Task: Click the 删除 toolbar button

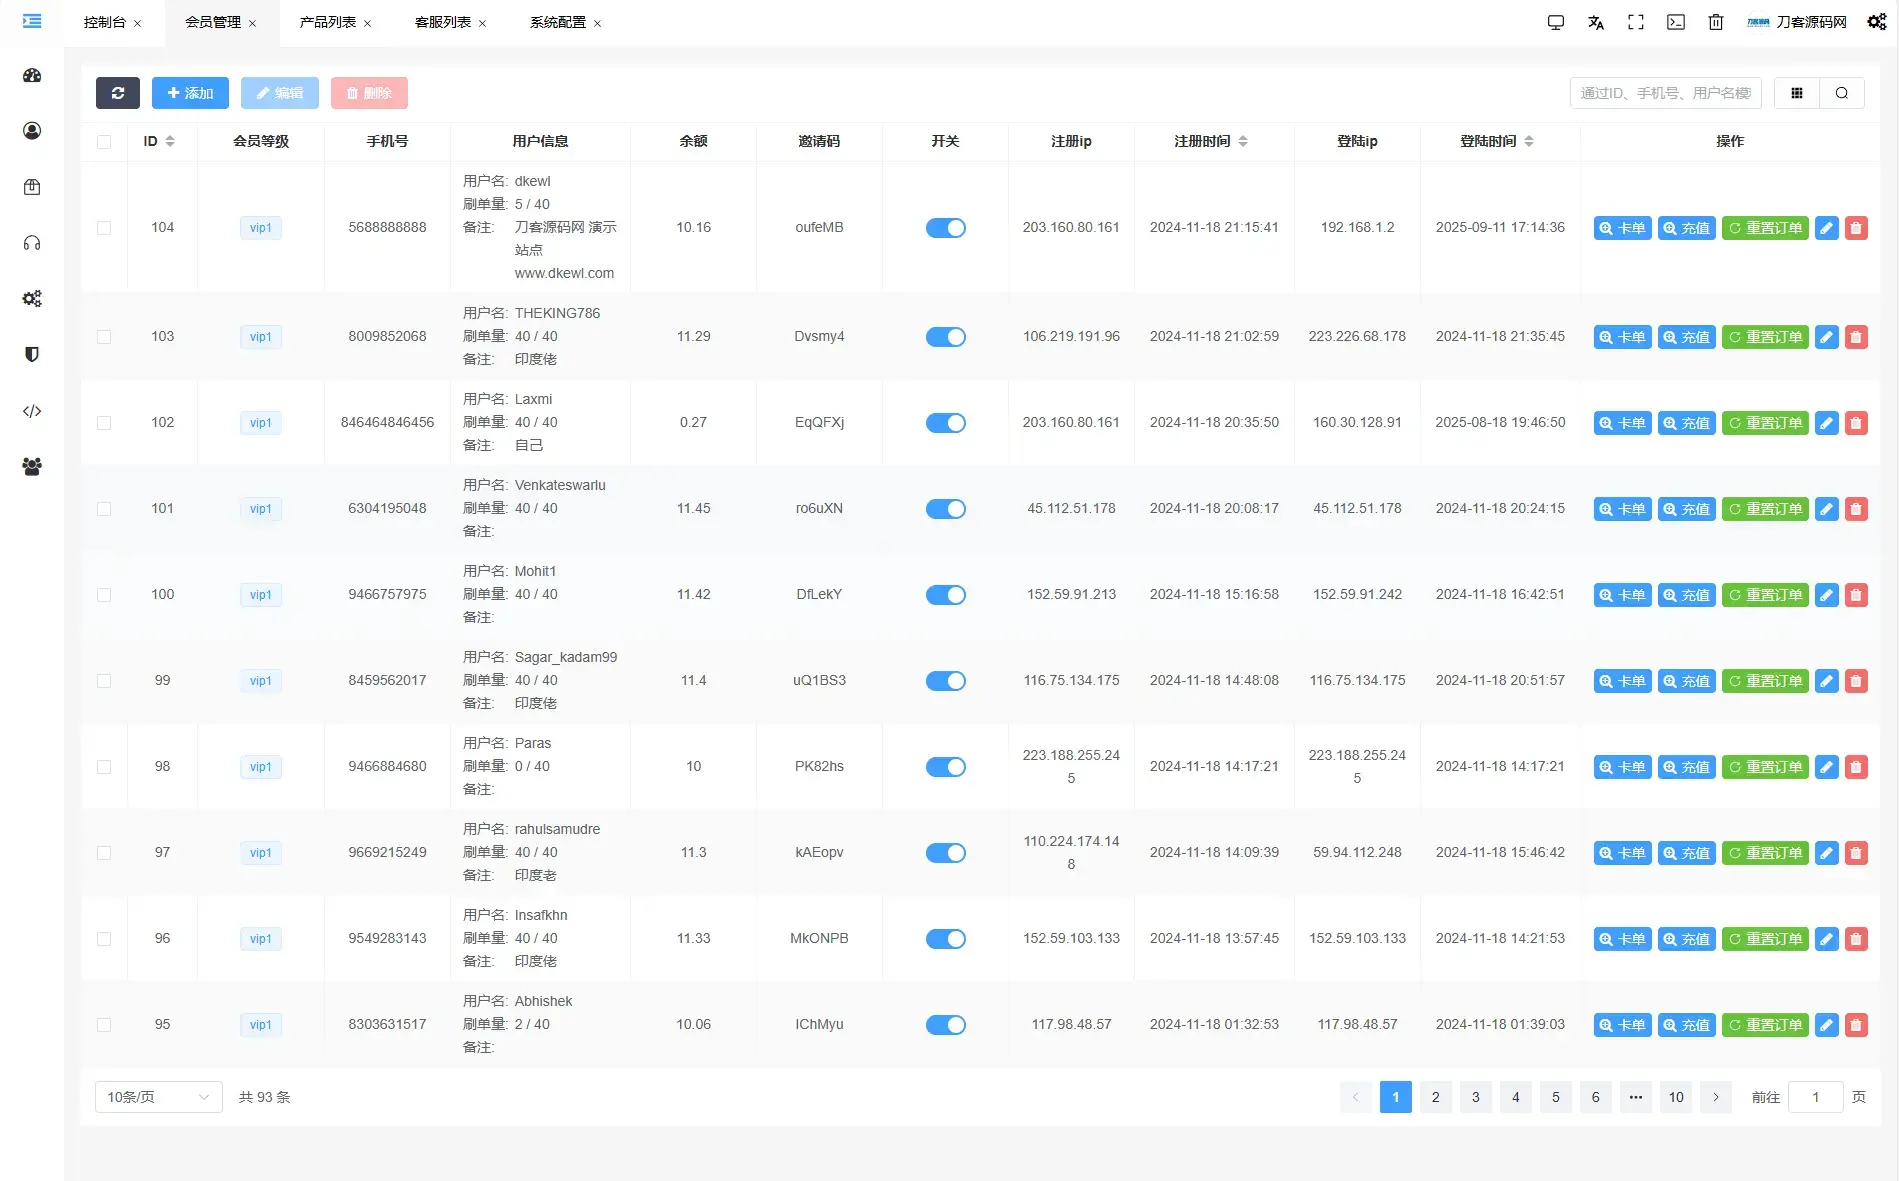Action: pyautogui.click(x=369, y=93)
